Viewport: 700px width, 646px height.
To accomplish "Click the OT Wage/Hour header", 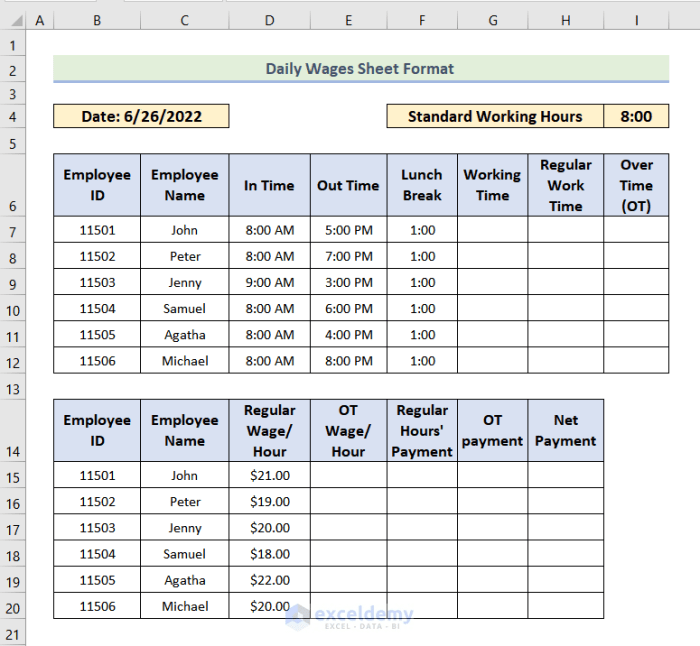I will pos(349,431).
